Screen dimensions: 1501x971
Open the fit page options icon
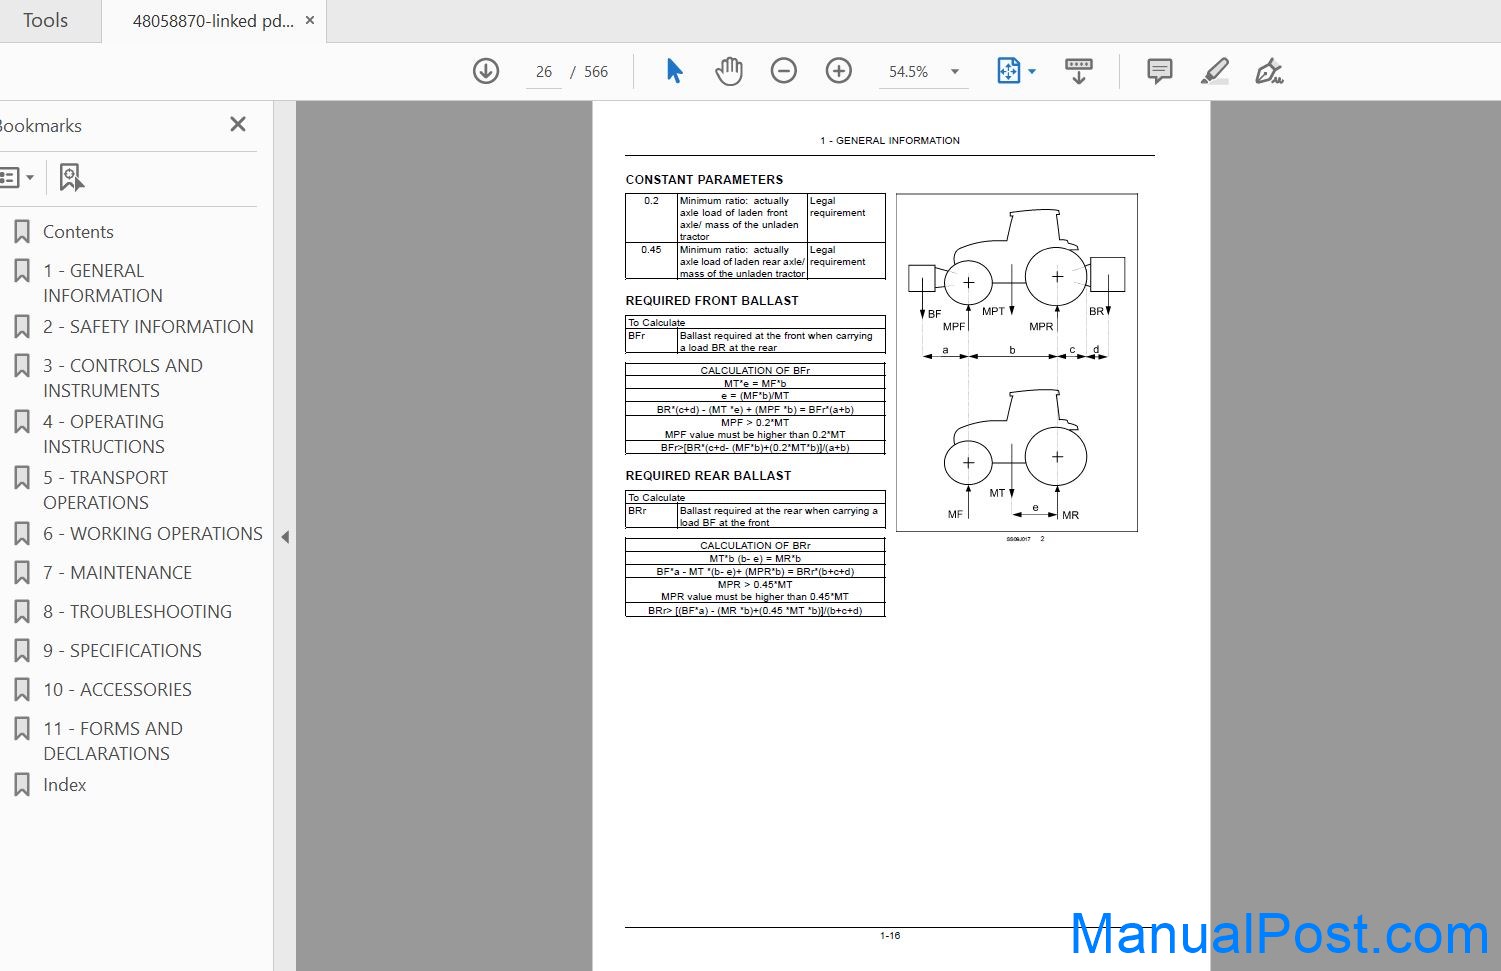pyautogui.click(x=1008, y=71)
